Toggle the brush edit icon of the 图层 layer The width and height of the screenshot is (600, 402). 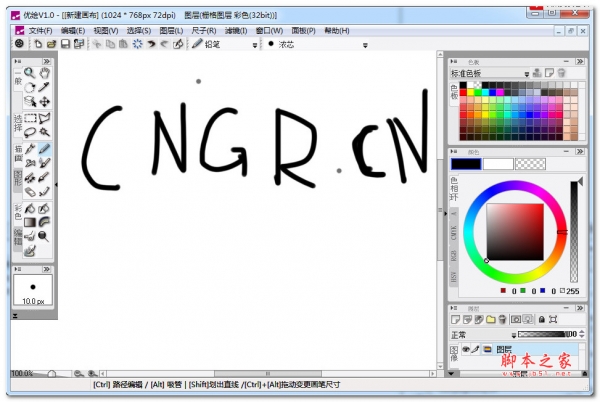[476, 349]
